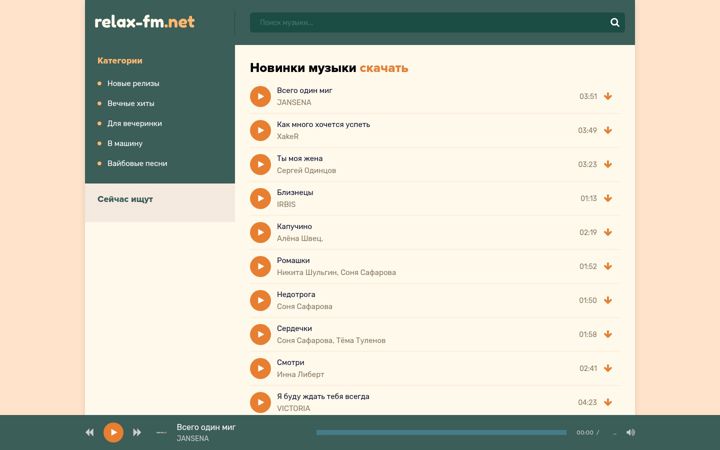Click the Сейчас ищут heading
The image size is (720, 450).
click(125, 199)
